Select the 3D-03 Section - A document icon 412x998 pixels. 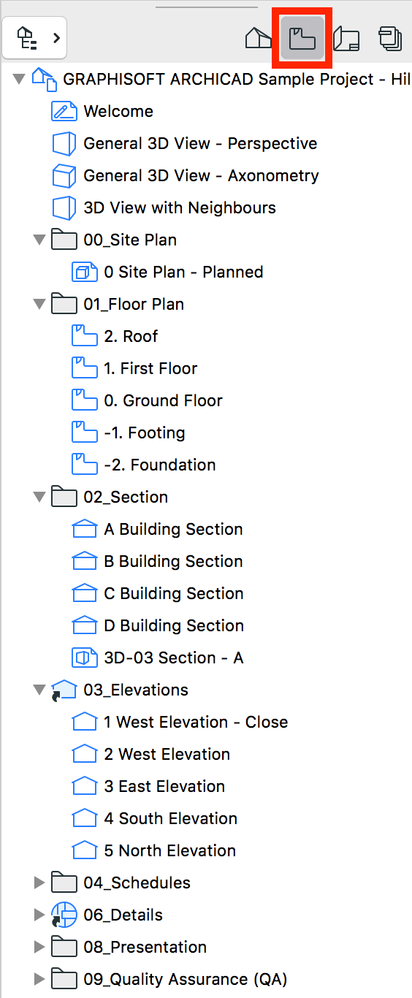pyautogui.click(x=85, y=657)
